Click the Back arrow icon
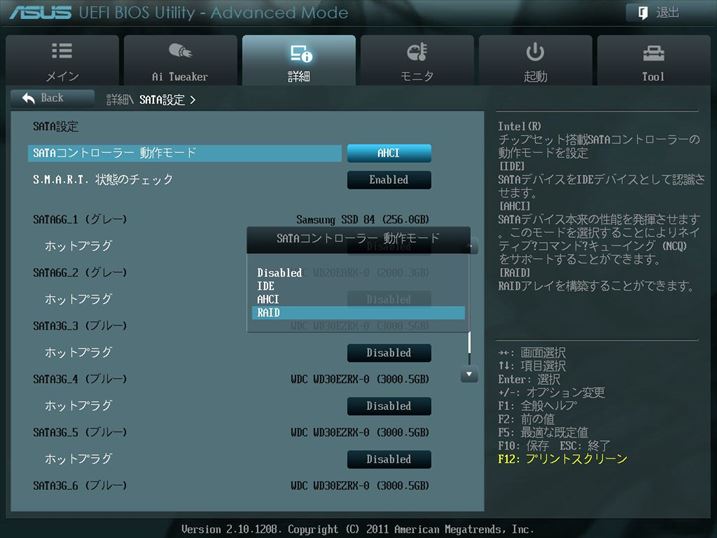This screenshot has width=717, height=538. click(x=28, y=98)
